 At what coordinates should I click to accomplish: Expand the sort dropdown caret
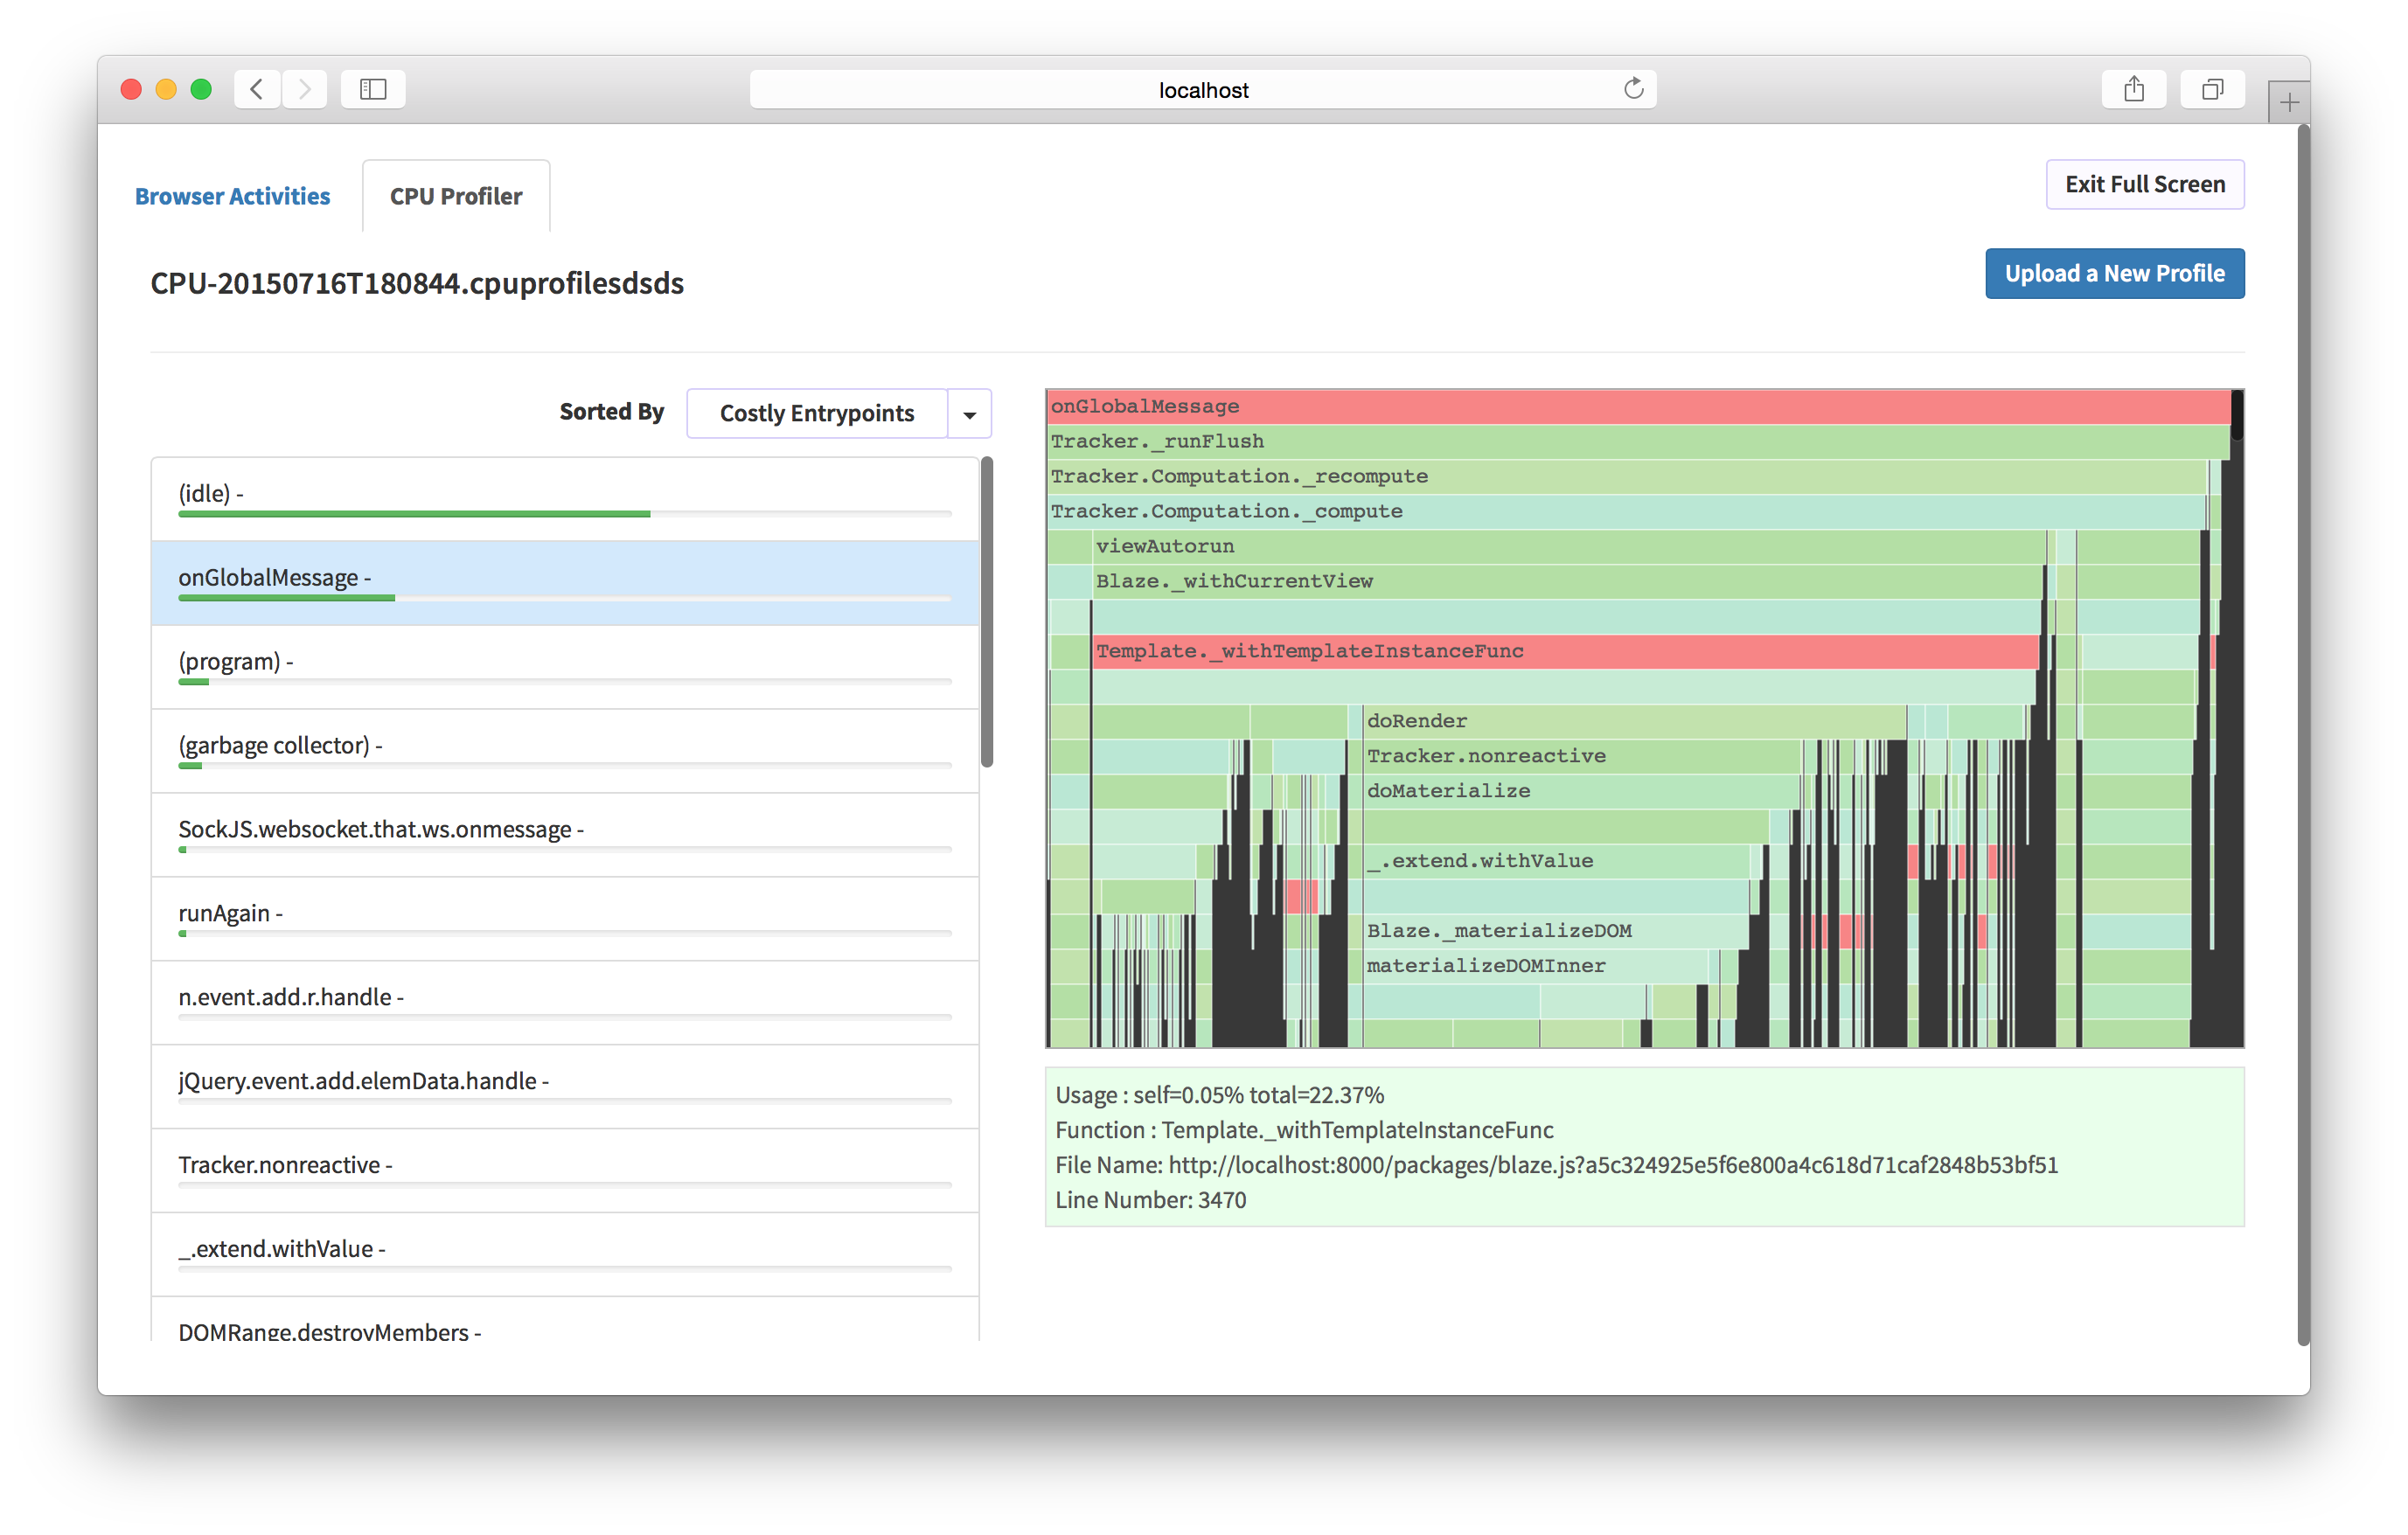[969, 414]
